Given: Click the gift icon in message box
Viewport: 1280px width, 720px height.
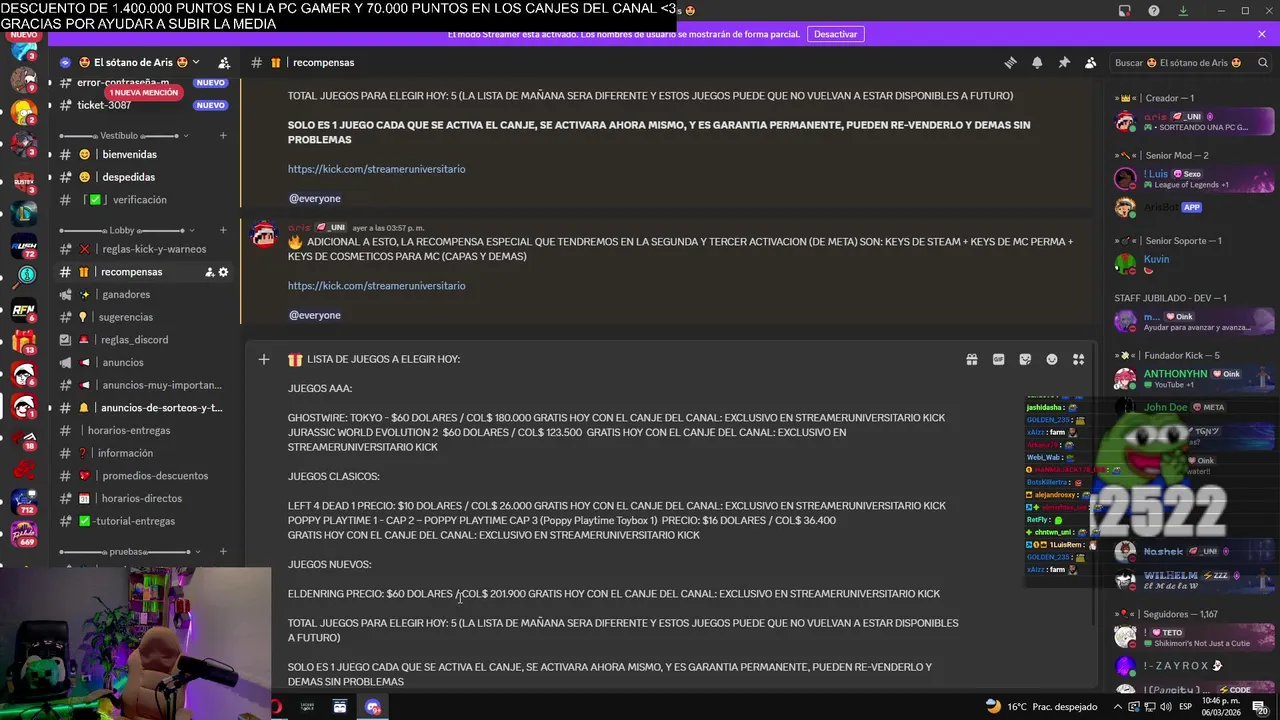Looking at the screenshot, I should click(x=971, y=359).
